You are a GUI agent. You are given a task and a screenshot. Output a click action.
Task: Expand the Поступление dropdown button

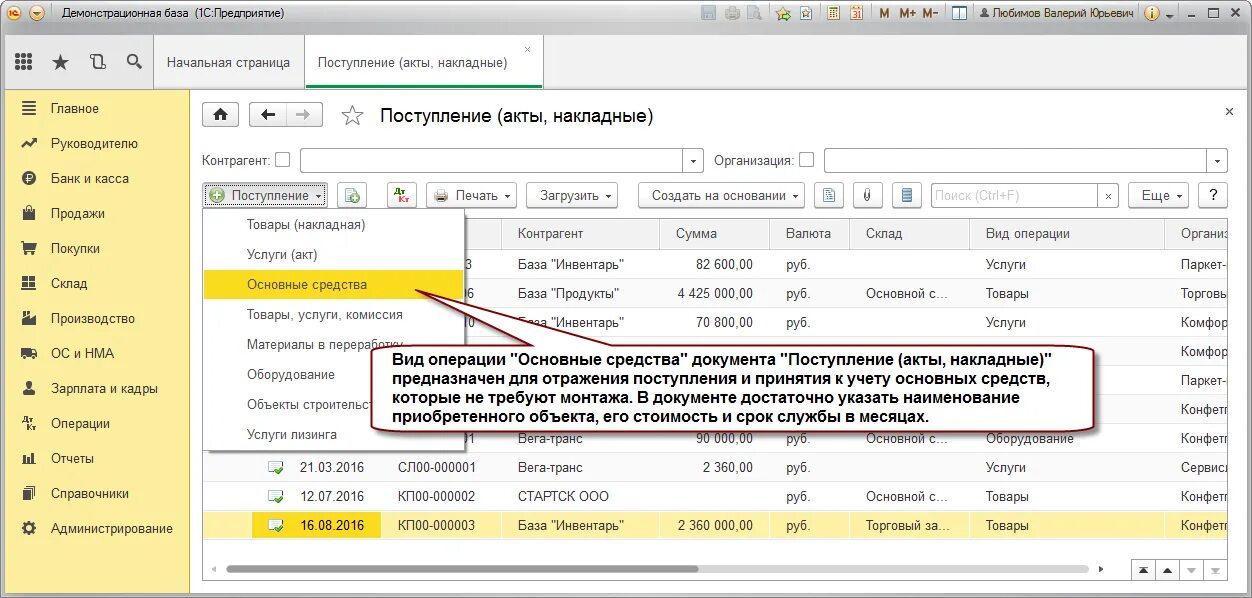(265, 196)
